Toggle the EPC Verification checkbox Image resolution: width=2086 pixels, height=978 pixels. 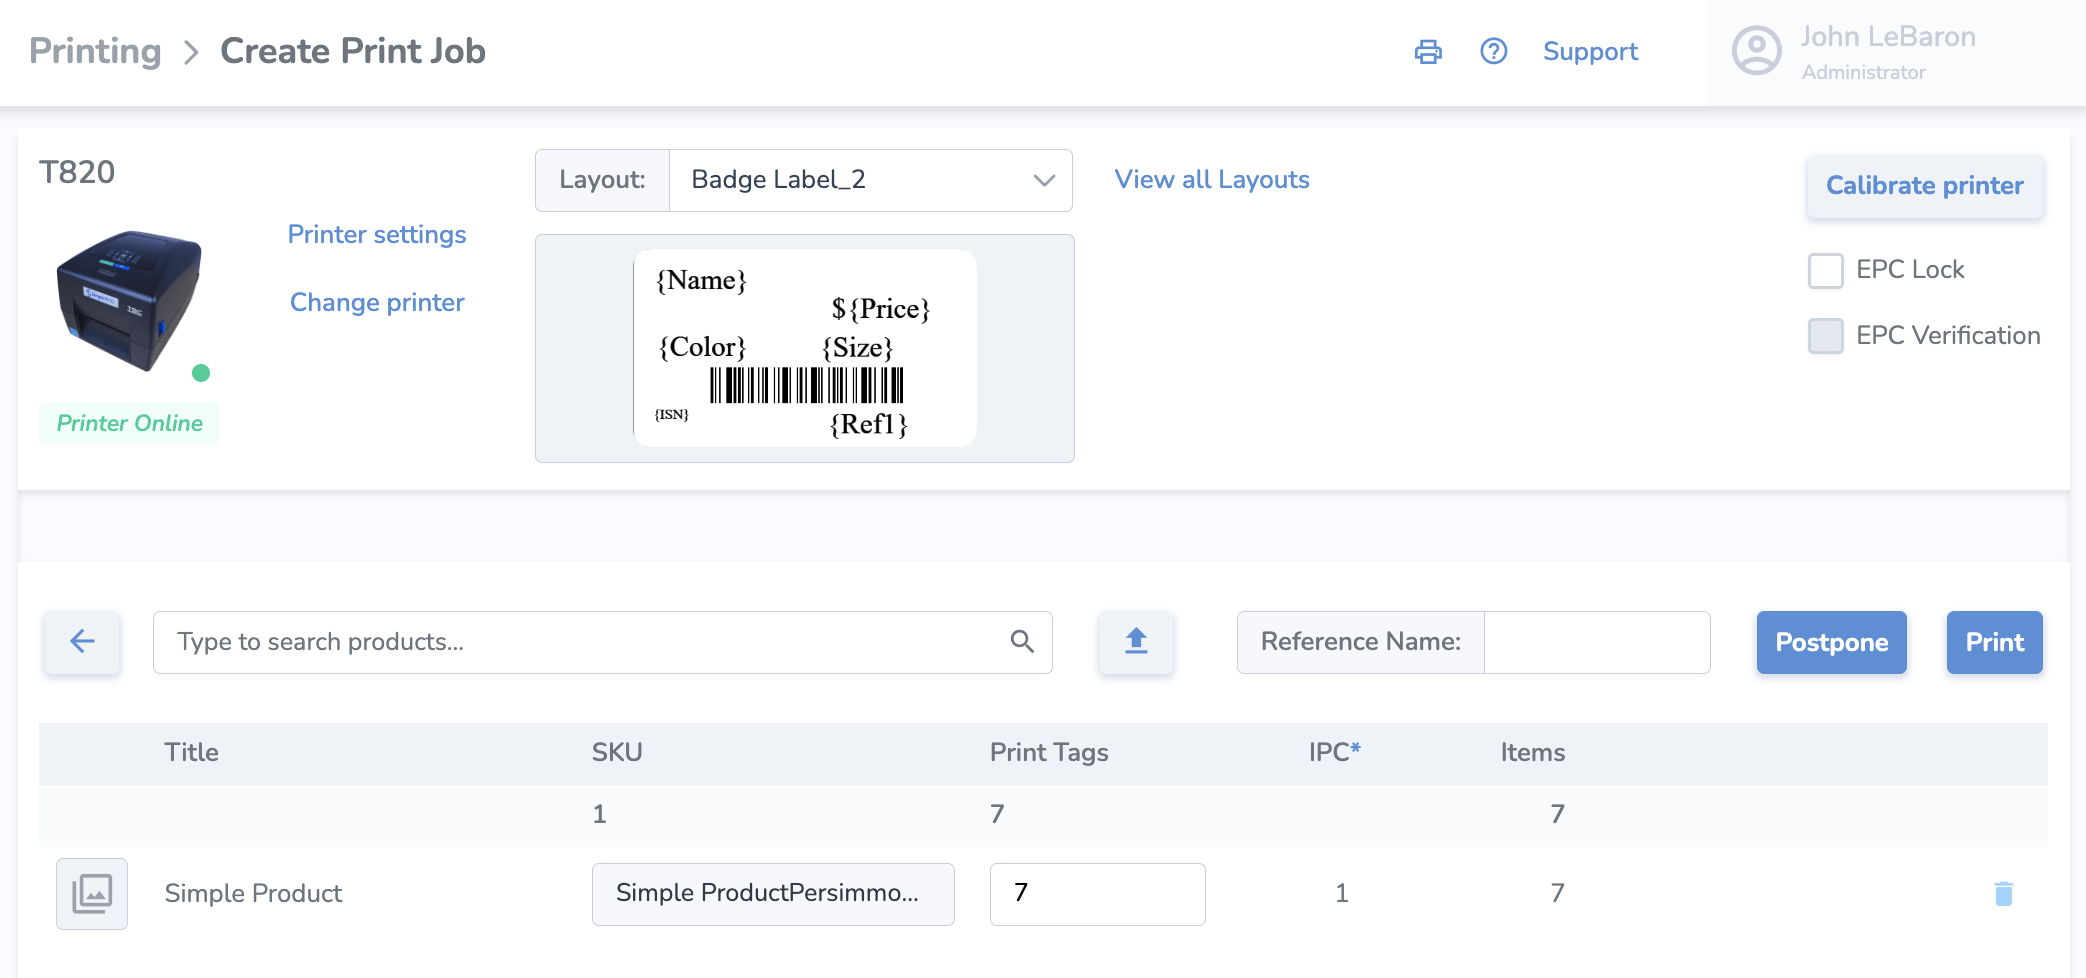coord(1825,336)
